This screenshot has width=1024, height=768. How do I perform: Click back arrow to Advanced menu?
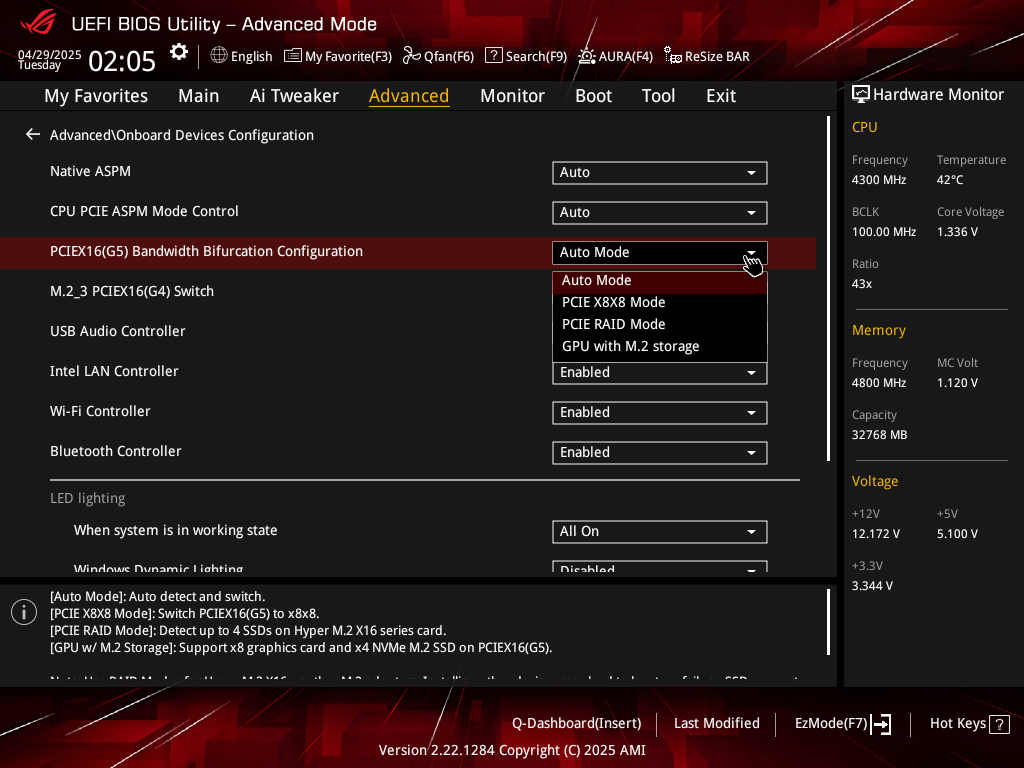(33, 135)
